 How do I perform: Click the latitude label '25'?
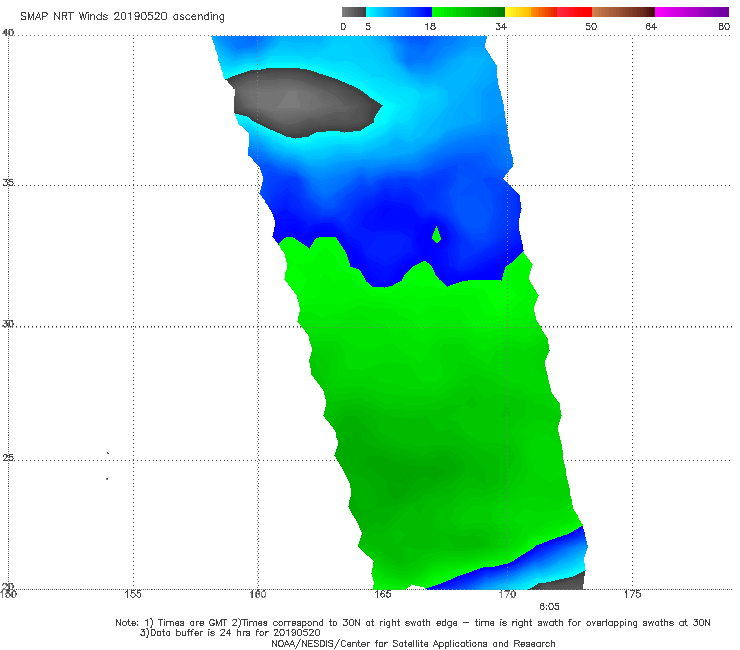click(8, 457)
